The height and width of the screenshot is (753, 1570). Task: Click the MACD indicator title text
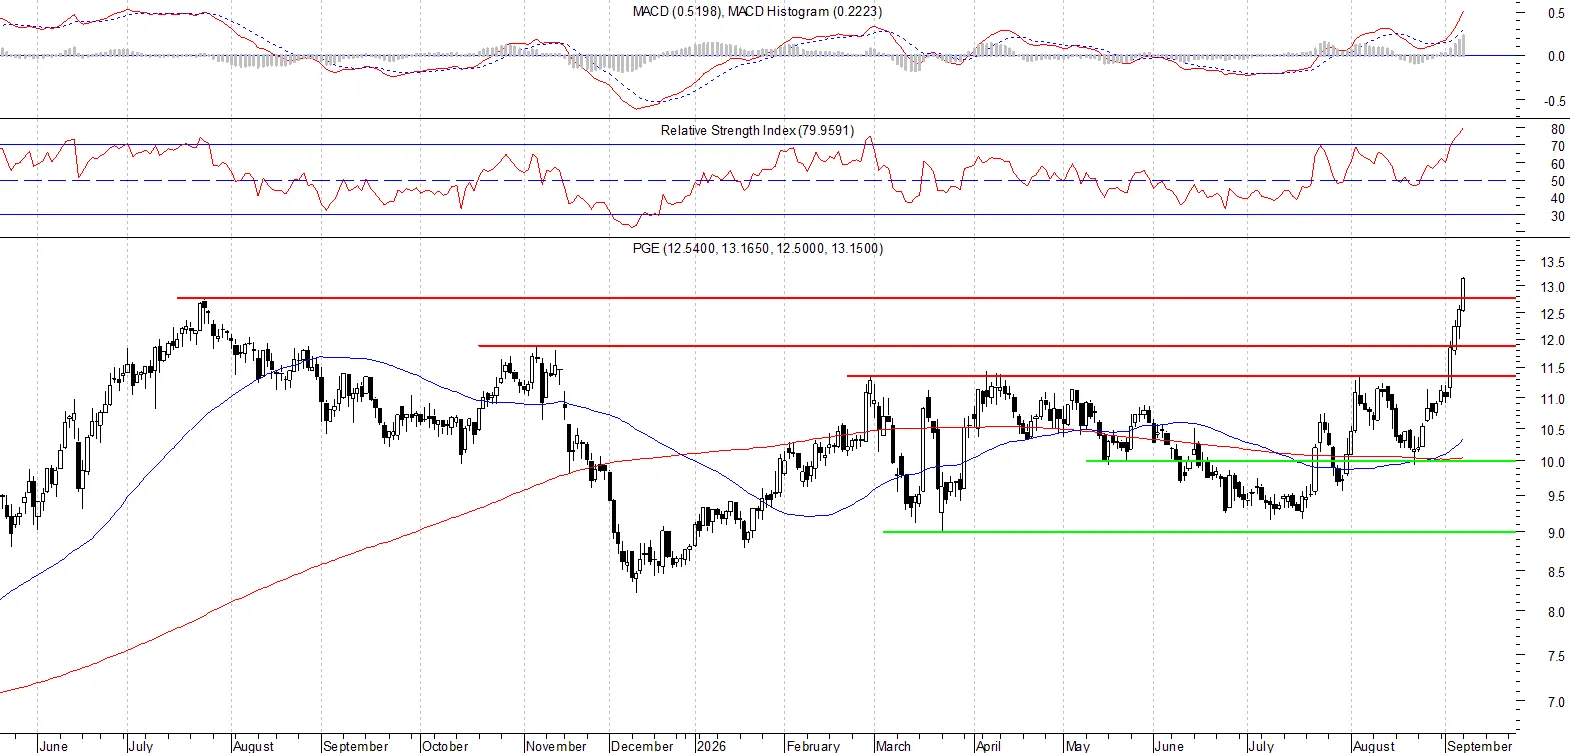757,11
